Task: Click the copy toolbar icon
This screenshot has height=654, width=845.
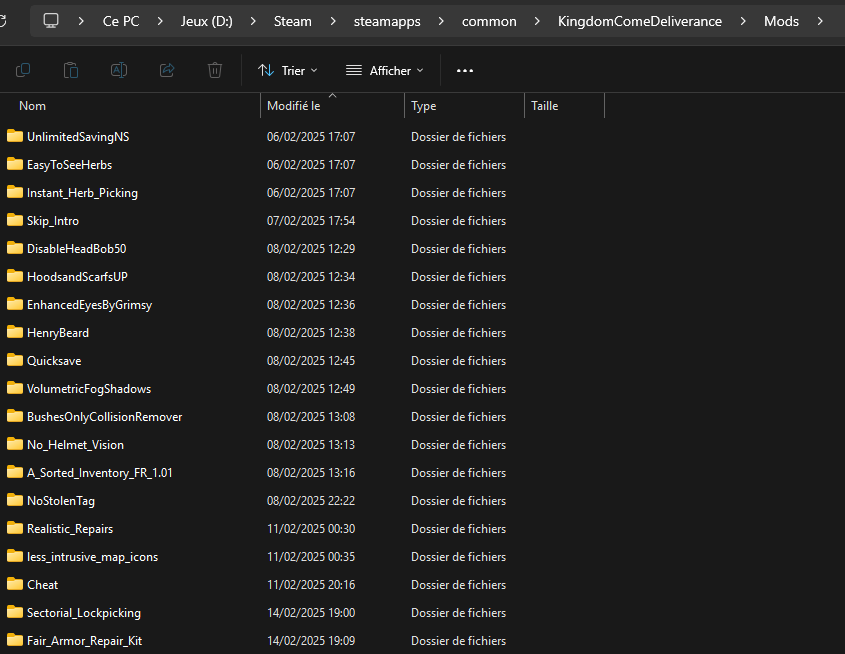Action: coord(23,70)
